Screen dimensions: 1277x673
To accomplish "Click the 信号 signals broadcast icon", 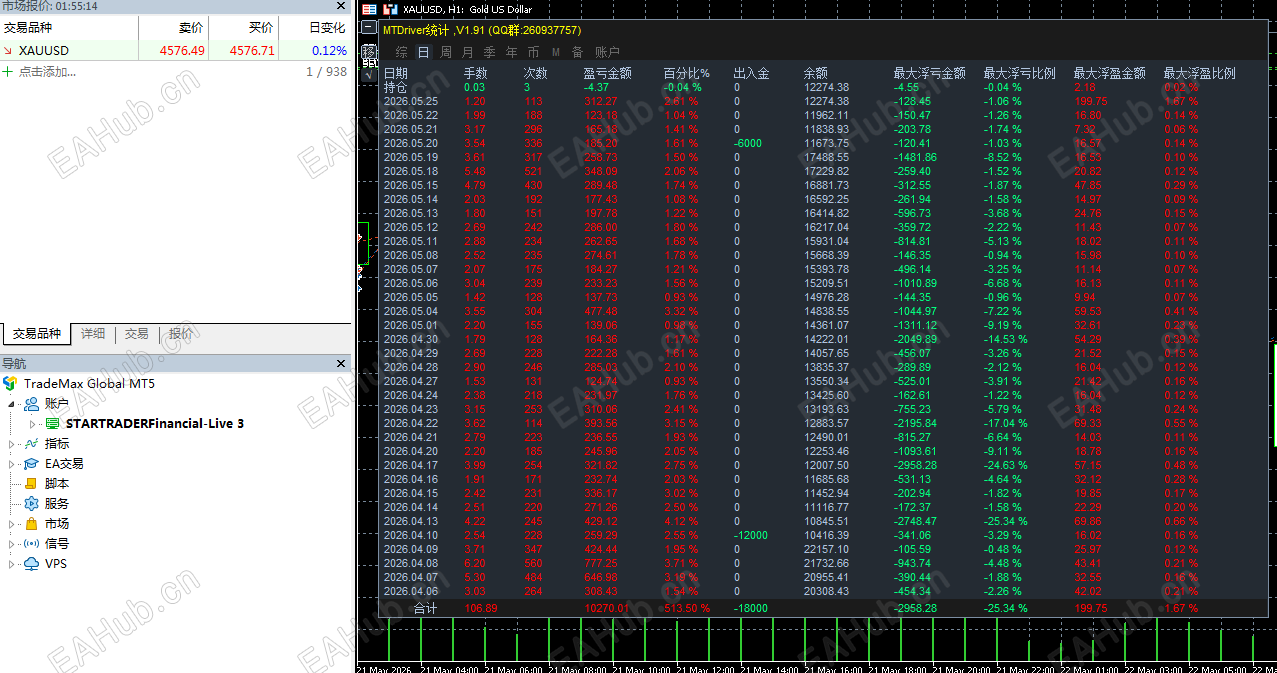I will tap(31, 543).
